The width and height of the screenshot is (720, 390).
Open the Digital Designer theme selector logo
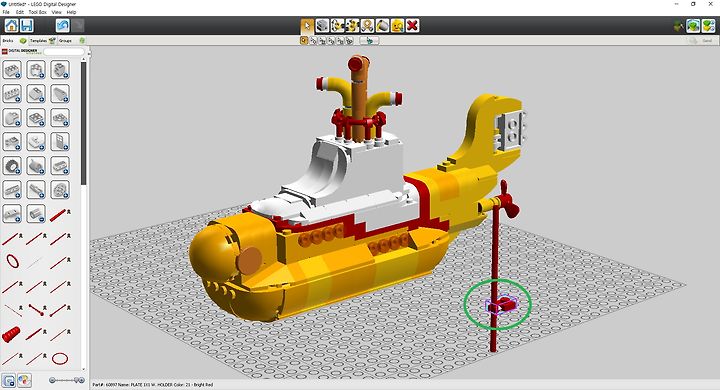coord(21,51)
